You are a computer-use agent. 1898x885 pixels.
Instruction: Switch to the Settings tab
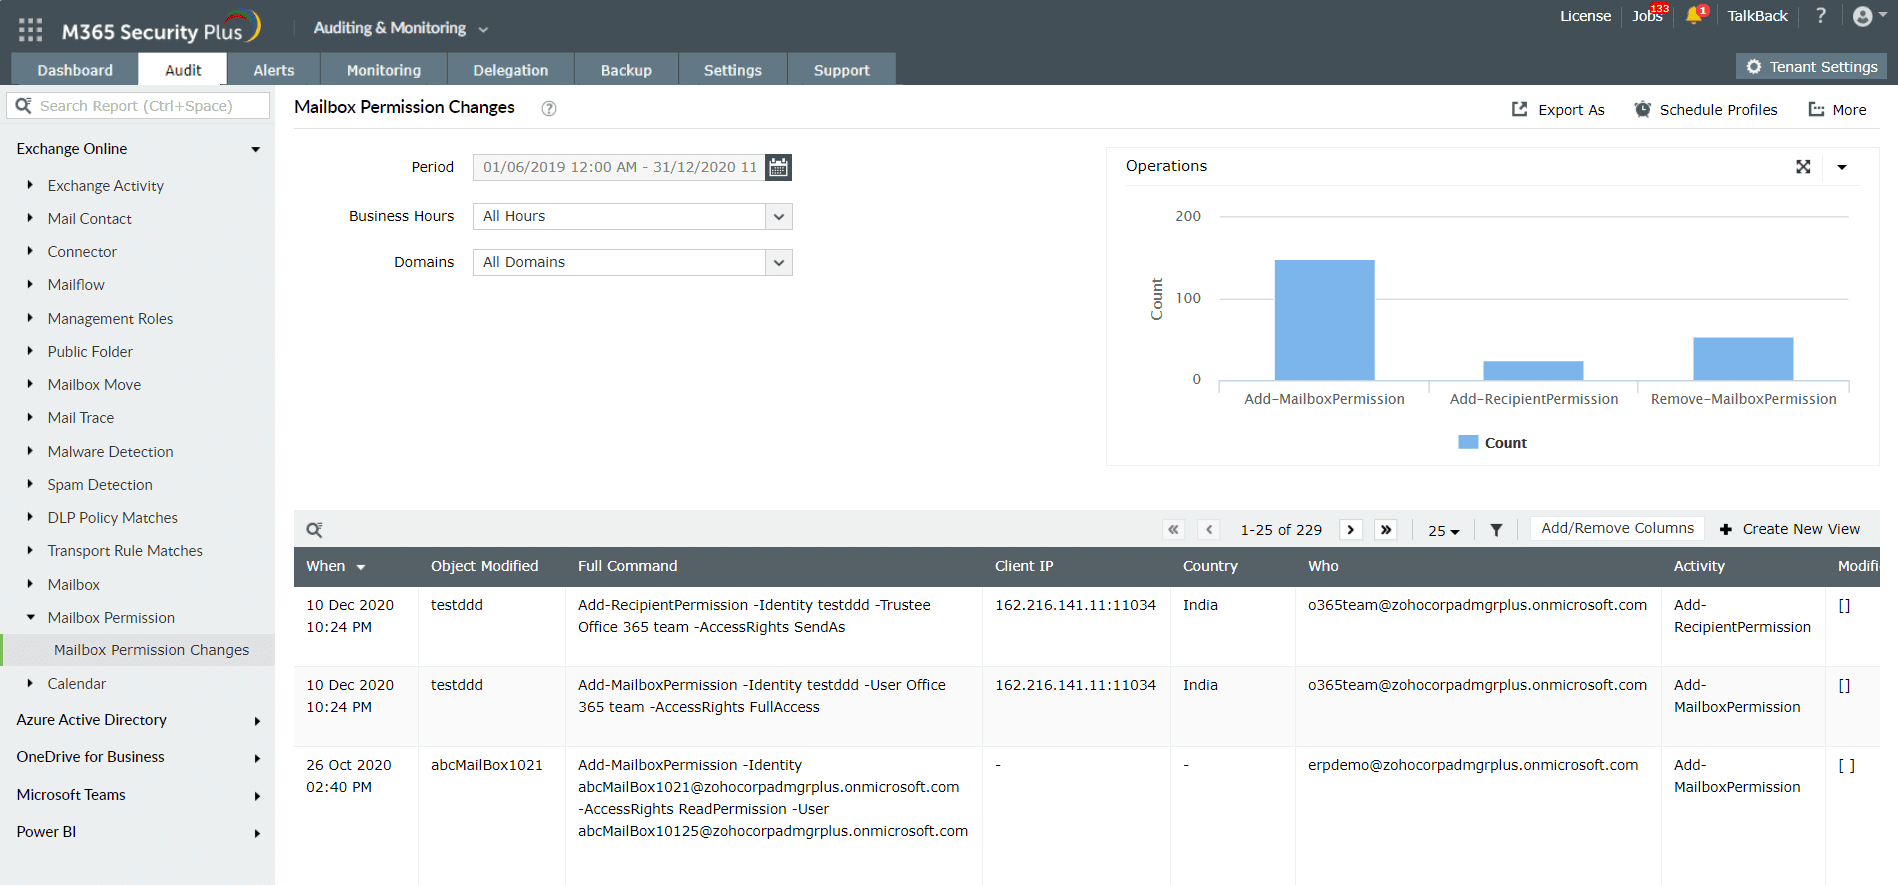pyautogui.click(x=733, y=70)
